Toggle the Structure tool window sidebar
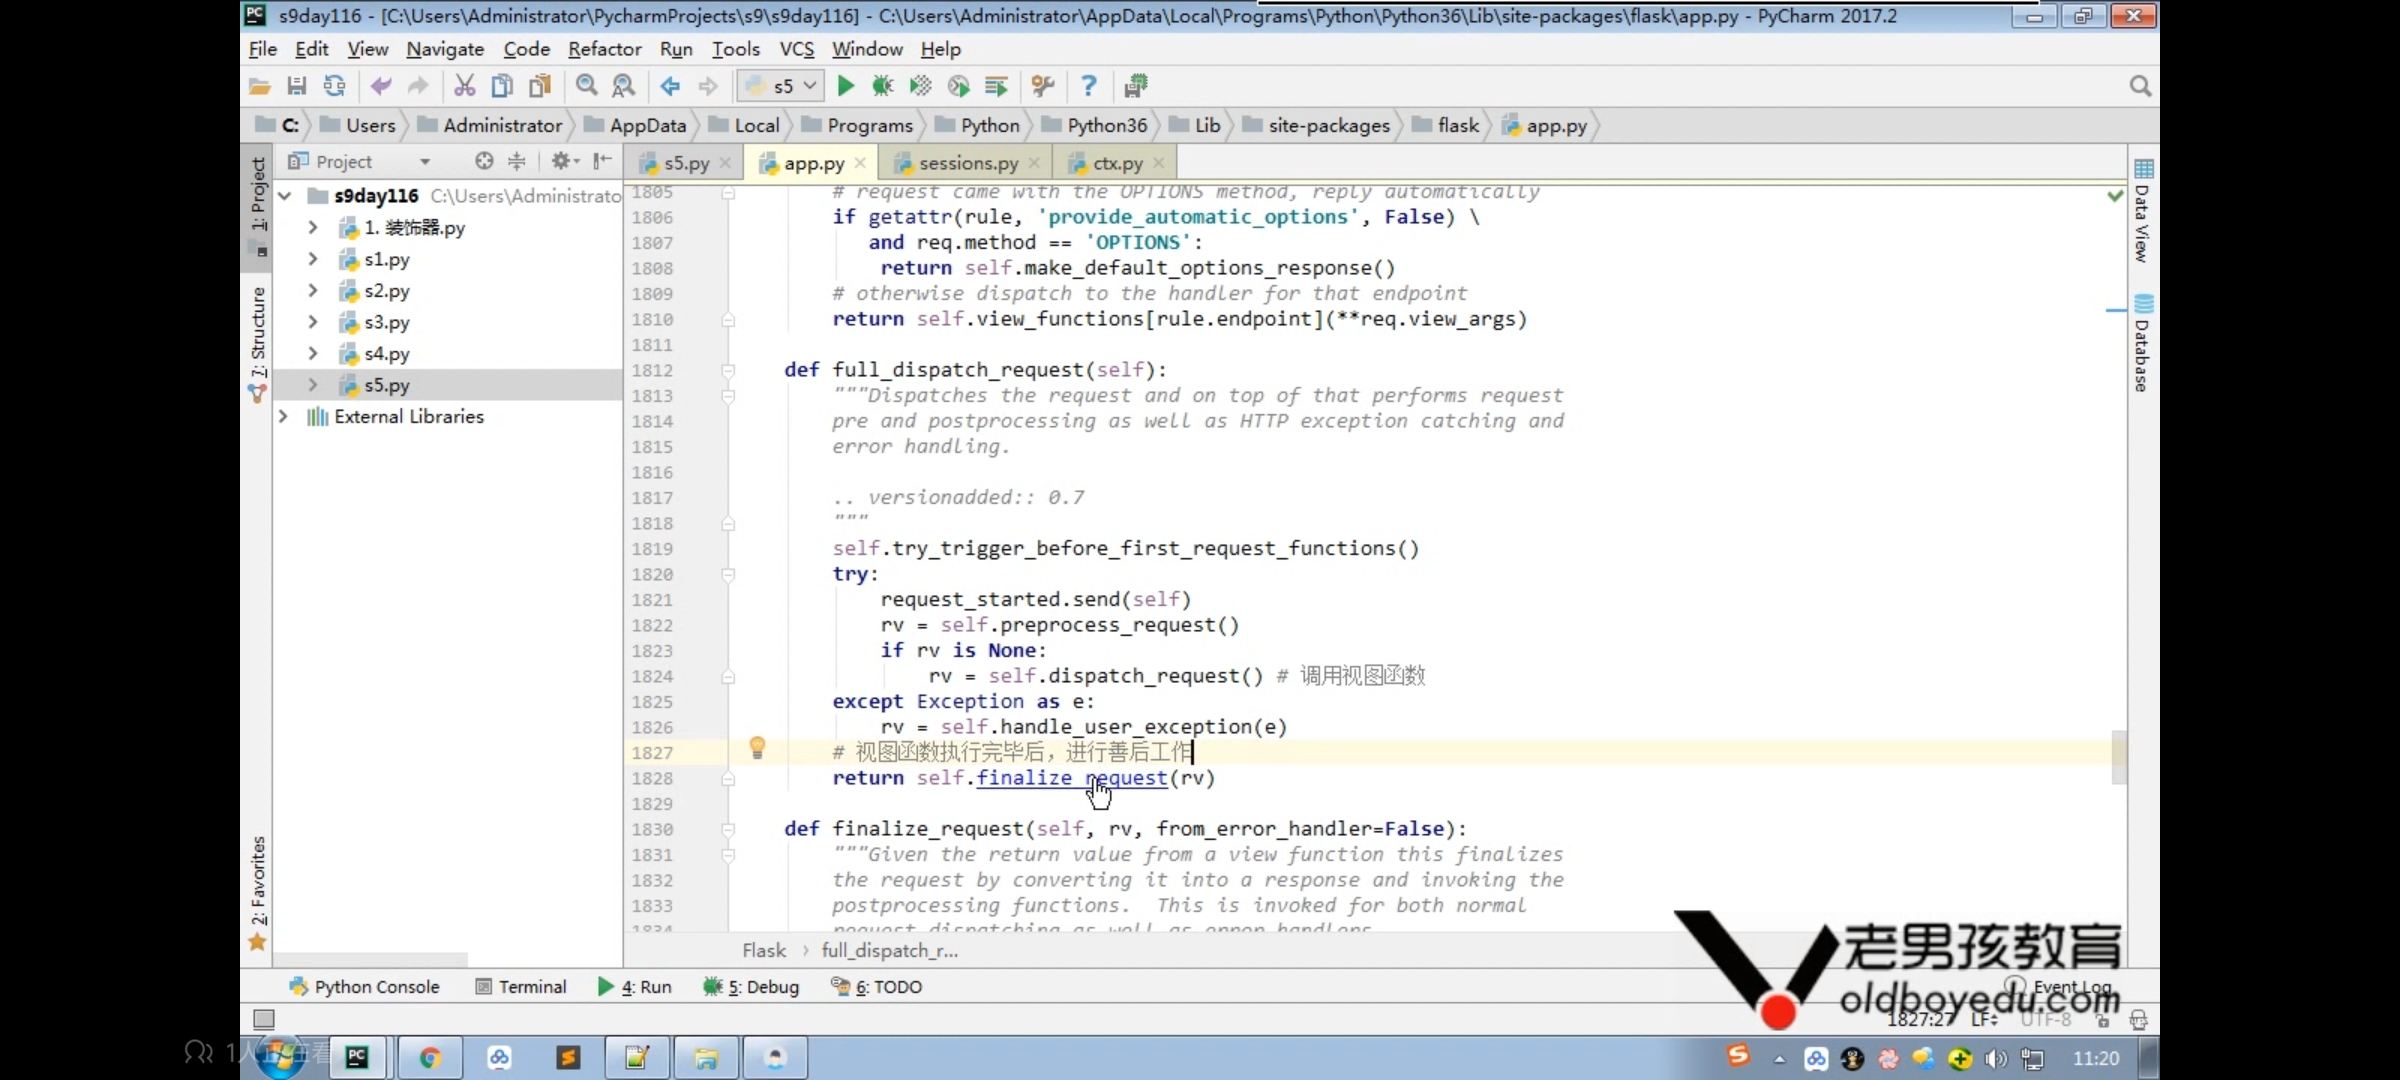The height and width of the screenshot is (1080, 2400). coord(258,335)
